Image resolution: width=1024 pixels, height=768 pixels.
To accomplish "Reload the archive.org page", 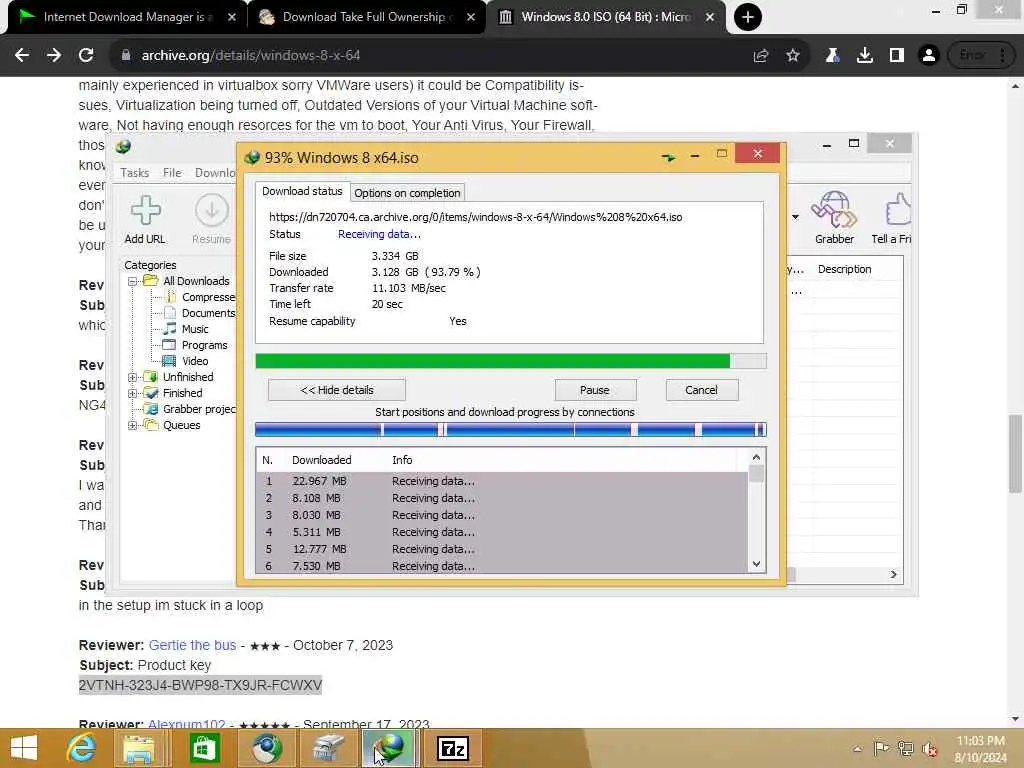I will [x=86, y=56].
